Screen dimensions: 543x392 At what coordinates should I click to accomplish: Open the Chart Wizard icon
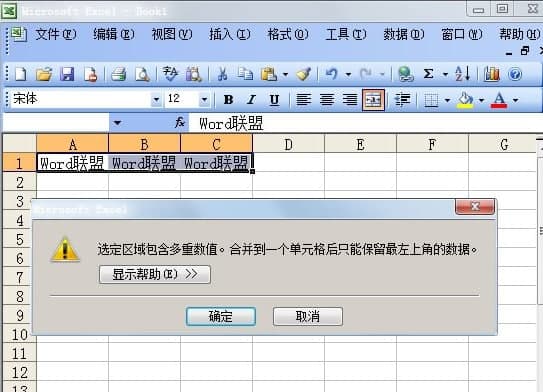tap(492, 74)
